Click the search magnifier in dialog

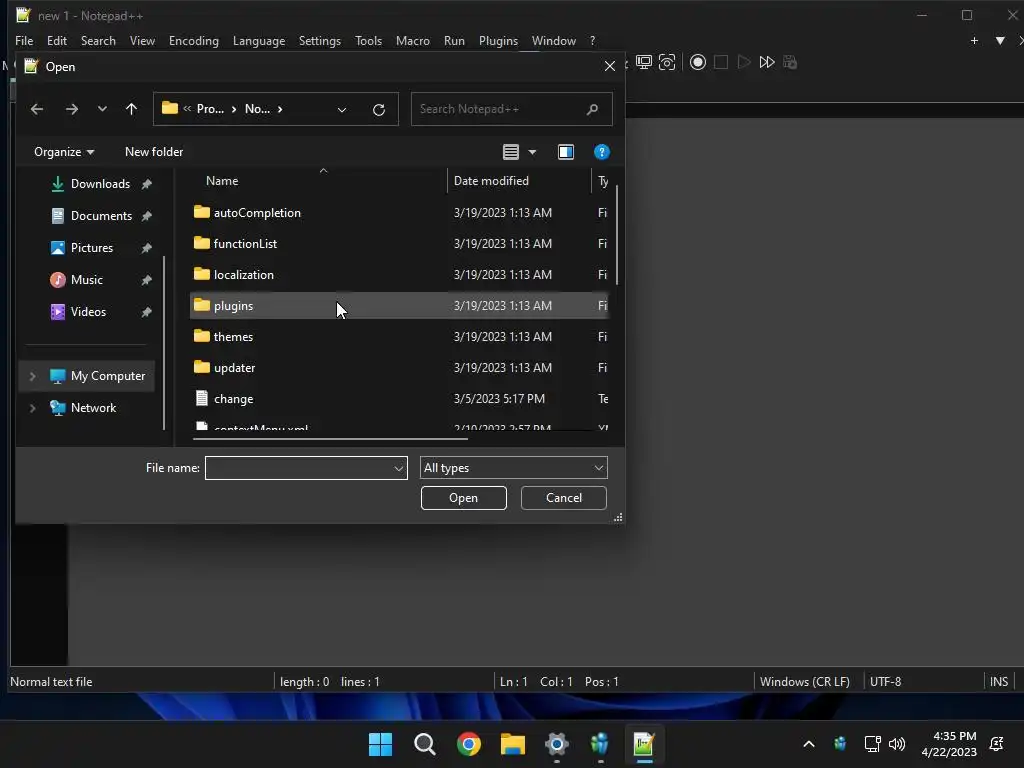tap(592, 109)
